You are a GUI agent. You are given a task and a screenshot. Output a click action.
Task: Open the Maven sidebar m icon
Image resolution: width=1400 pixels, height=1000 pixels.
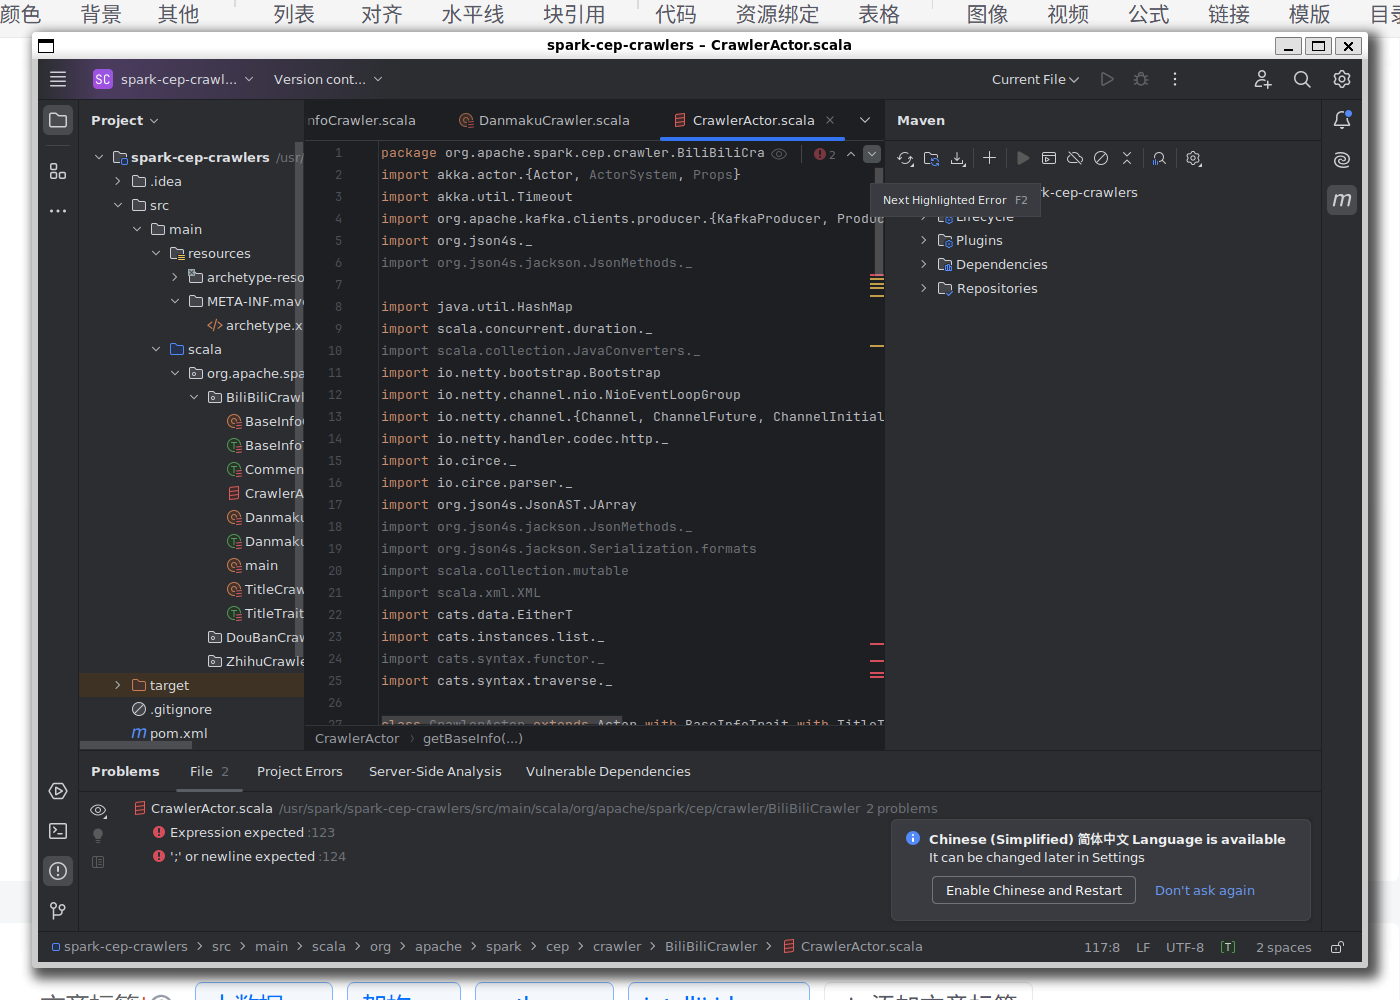1342,200
